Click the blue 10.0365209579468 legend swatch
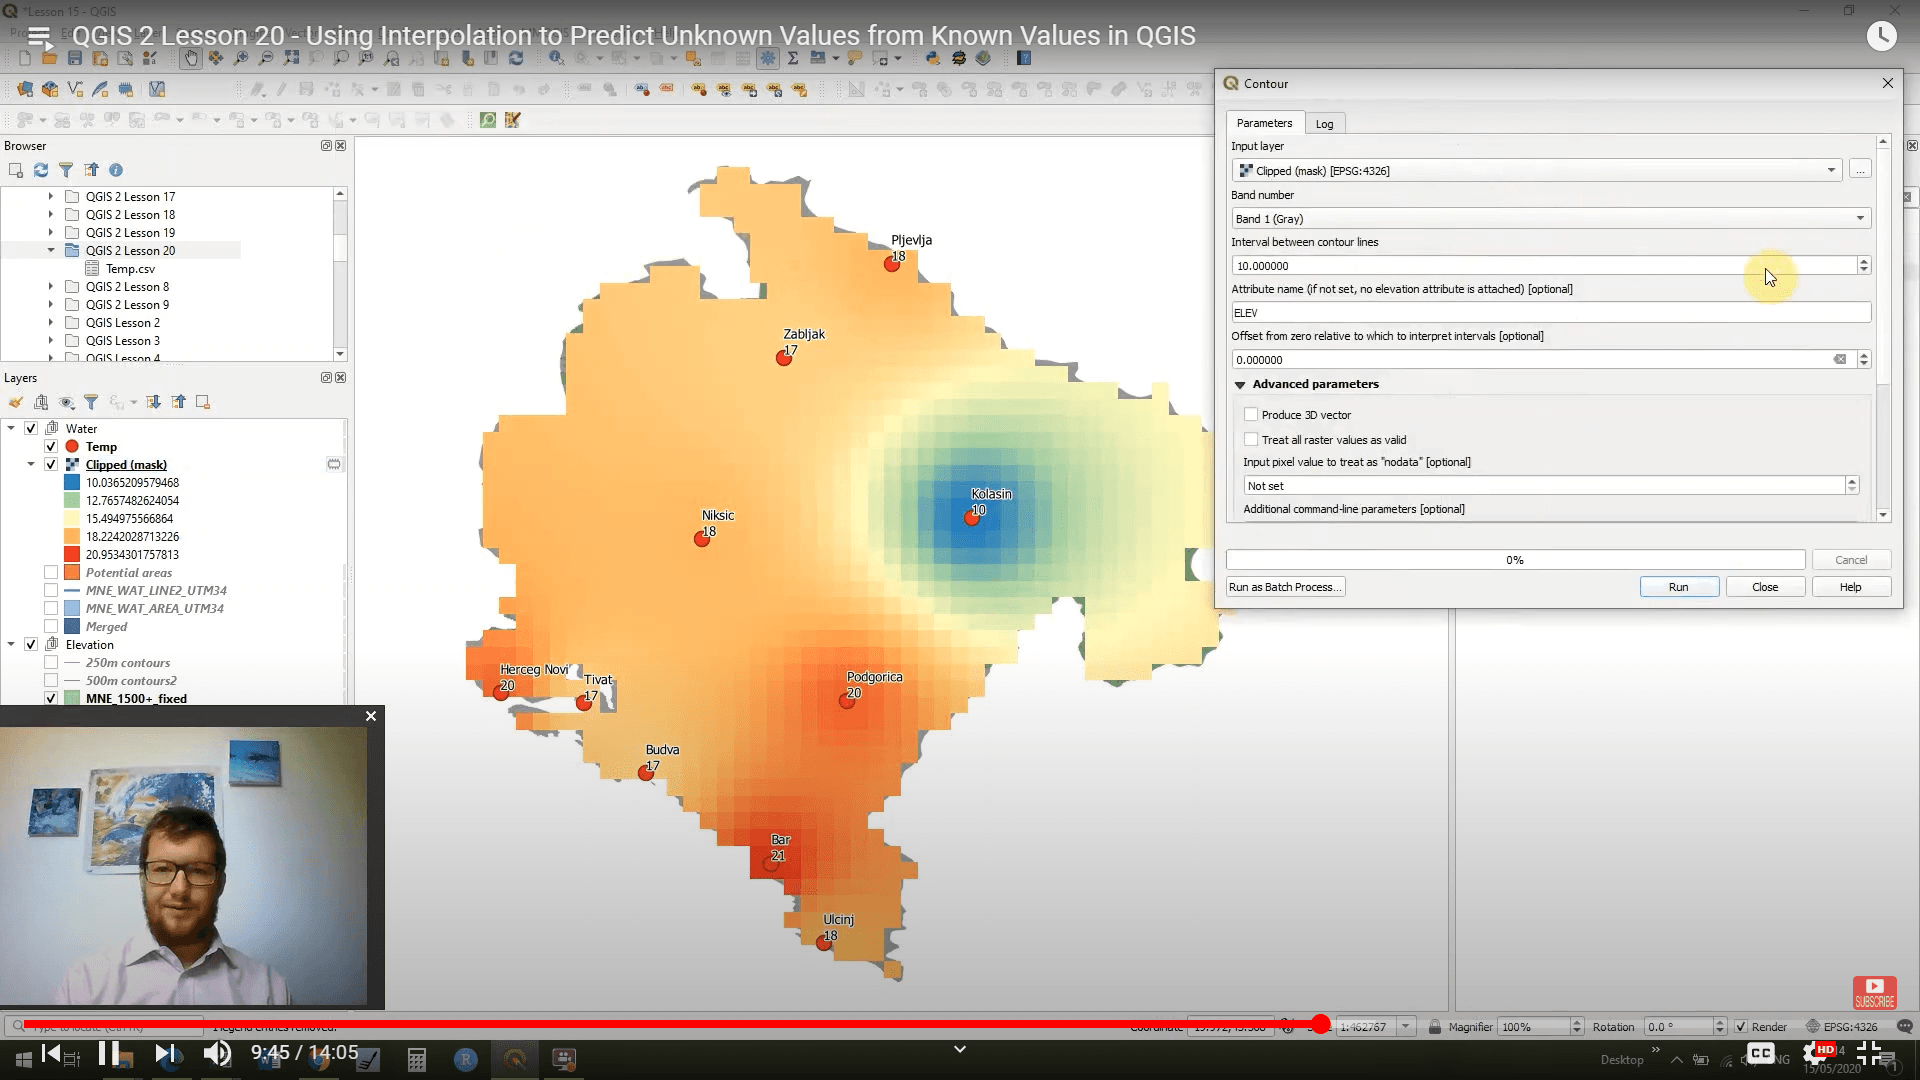Screen dimensions: 1920x1080 pyautogui.click(x=72, y=482)
